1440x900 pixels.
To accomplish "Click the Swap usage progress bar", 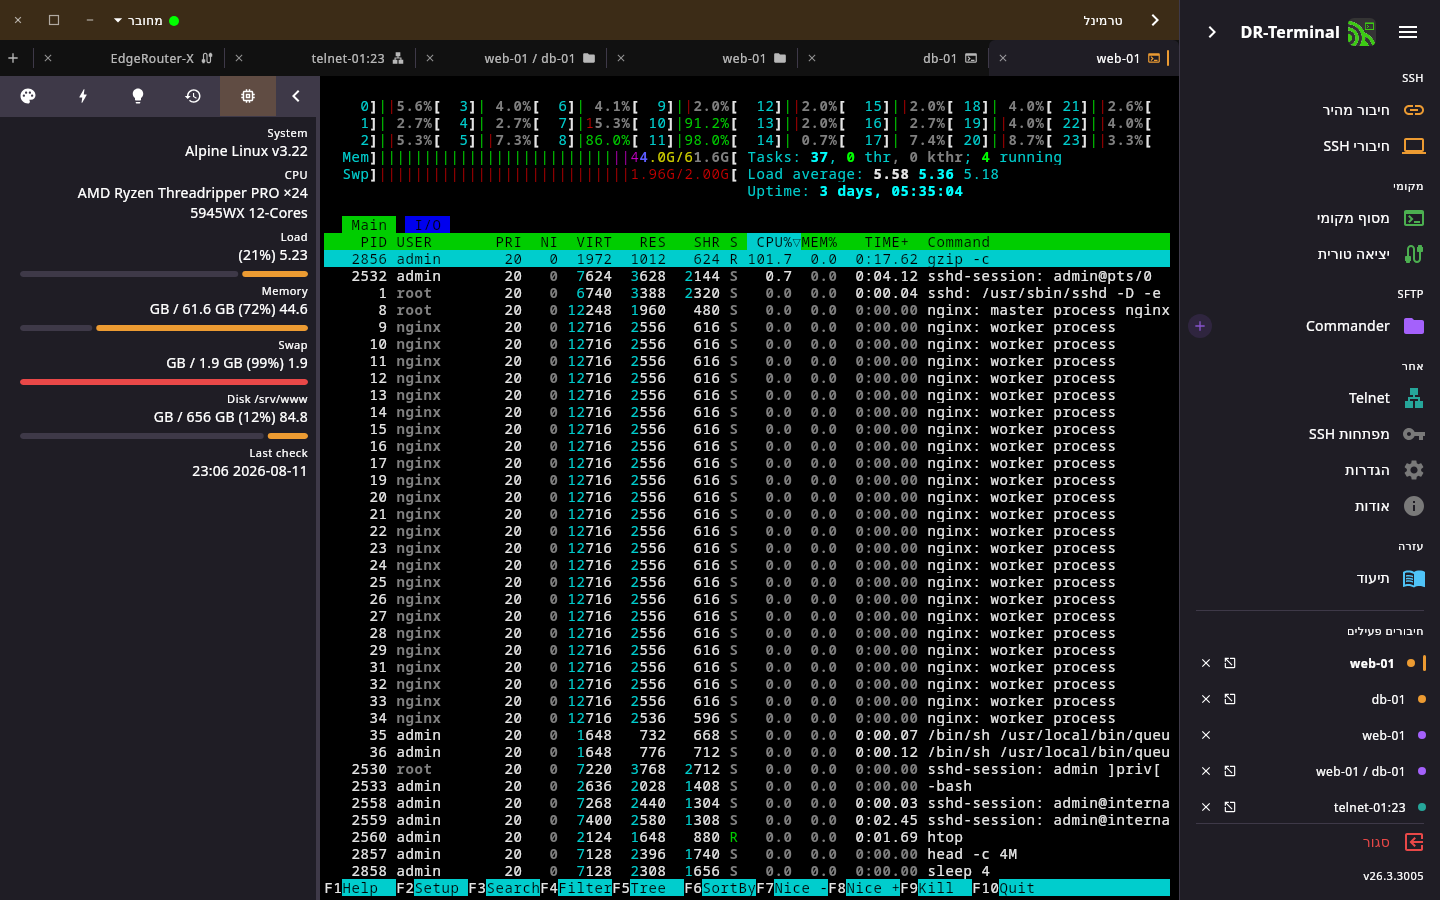I will click(164, 382).
